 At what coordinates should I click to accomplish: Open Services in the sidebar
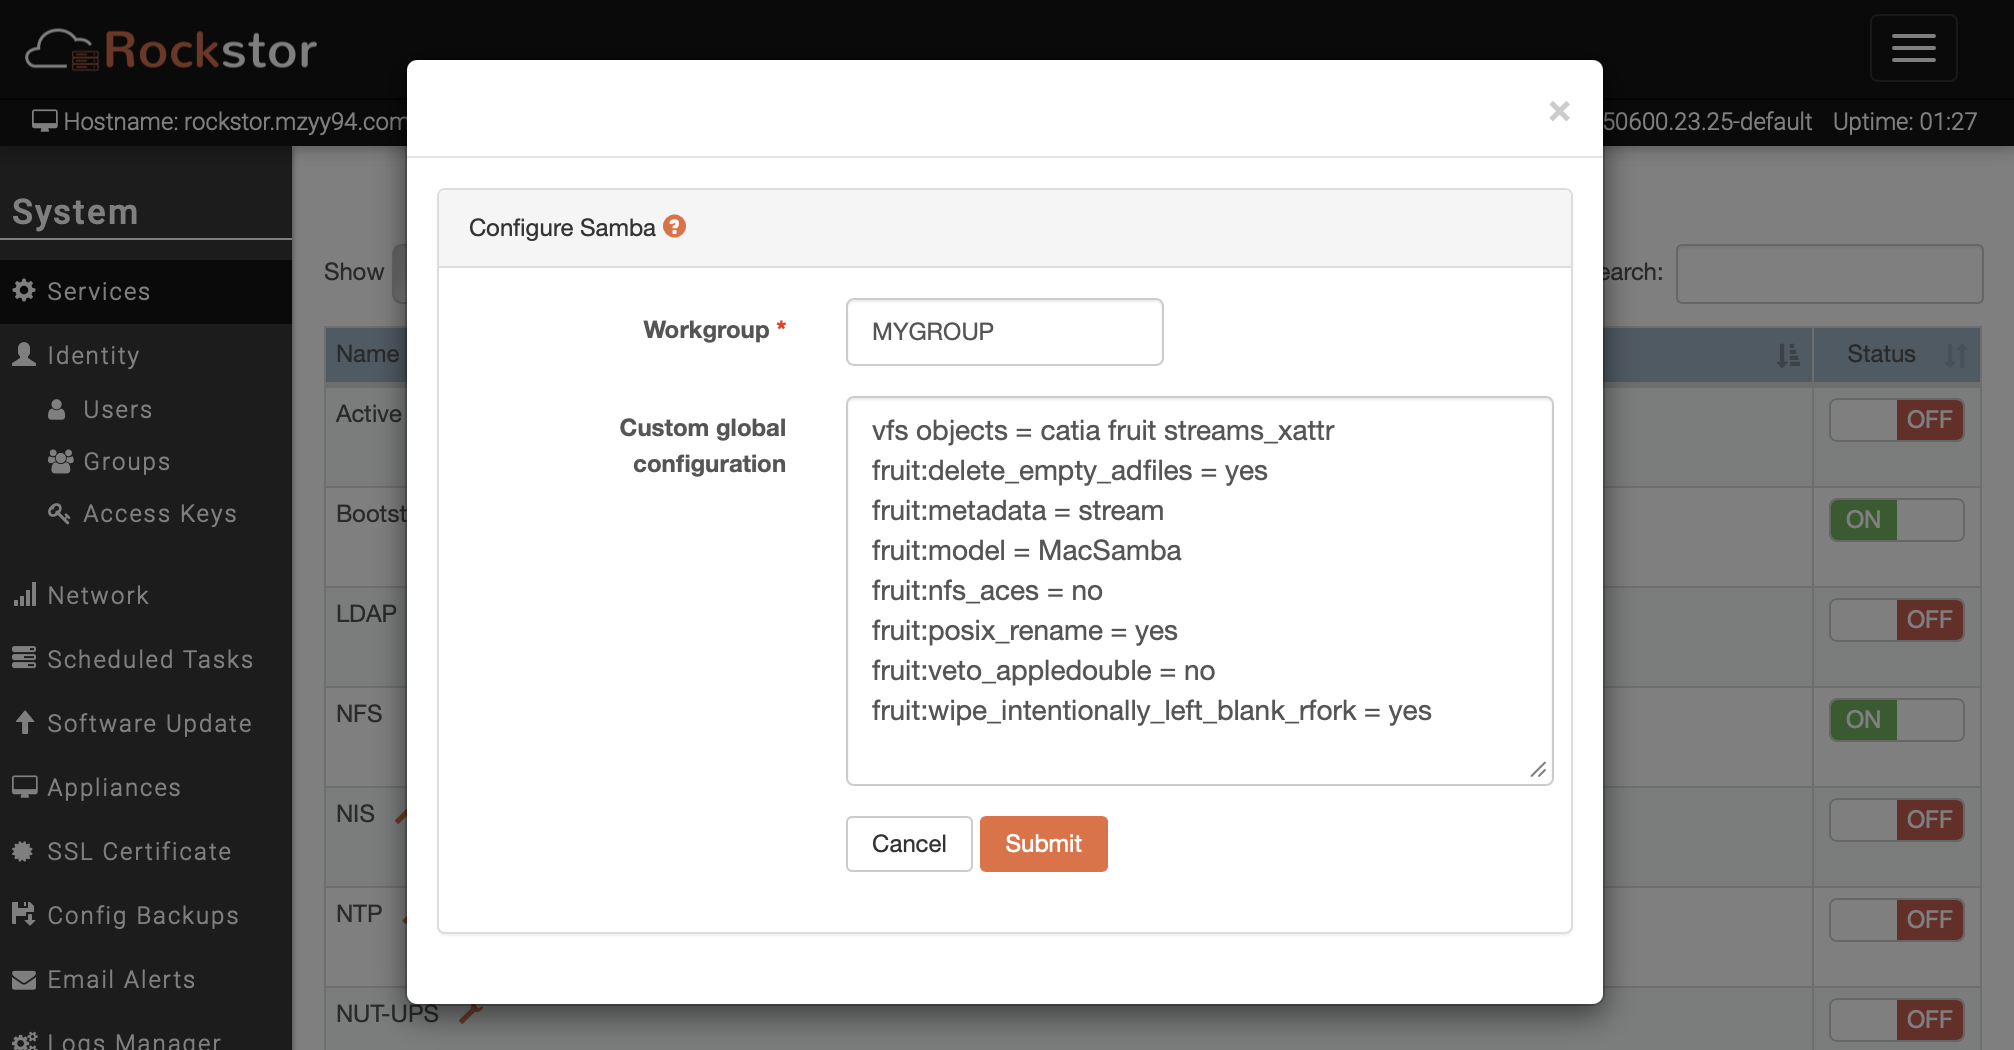point(98,291)
